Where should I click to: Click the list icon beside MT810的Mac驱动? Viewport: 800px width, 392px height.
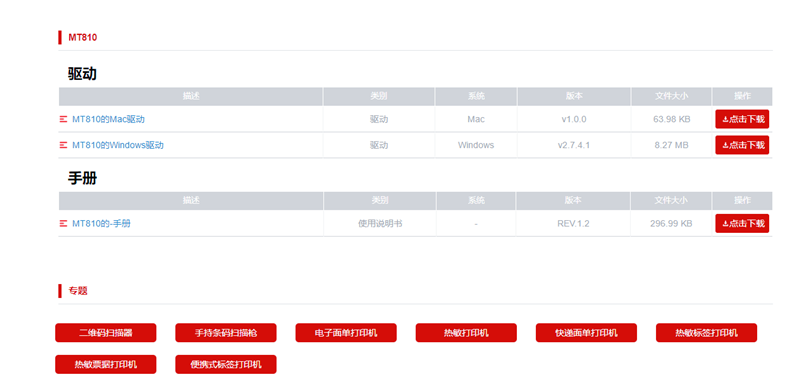63,119
